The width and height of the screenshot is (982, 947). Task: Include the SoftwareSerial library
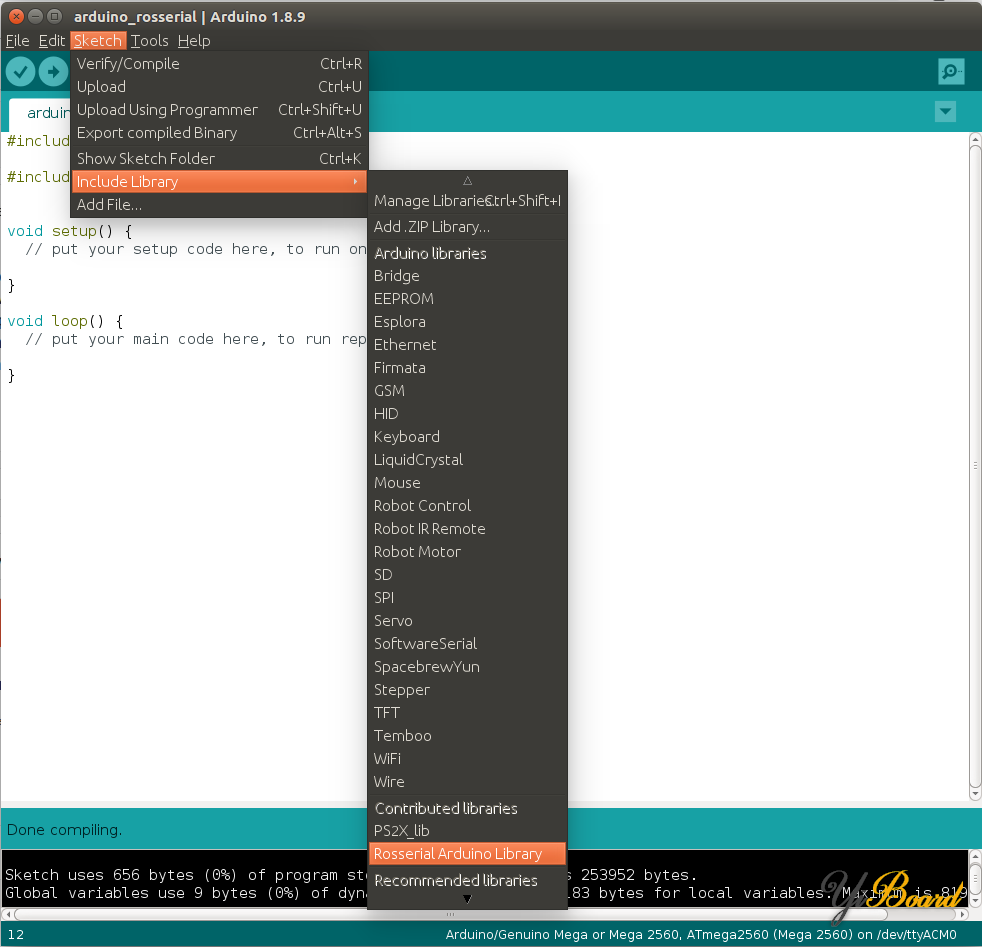(x=467, y=644)
